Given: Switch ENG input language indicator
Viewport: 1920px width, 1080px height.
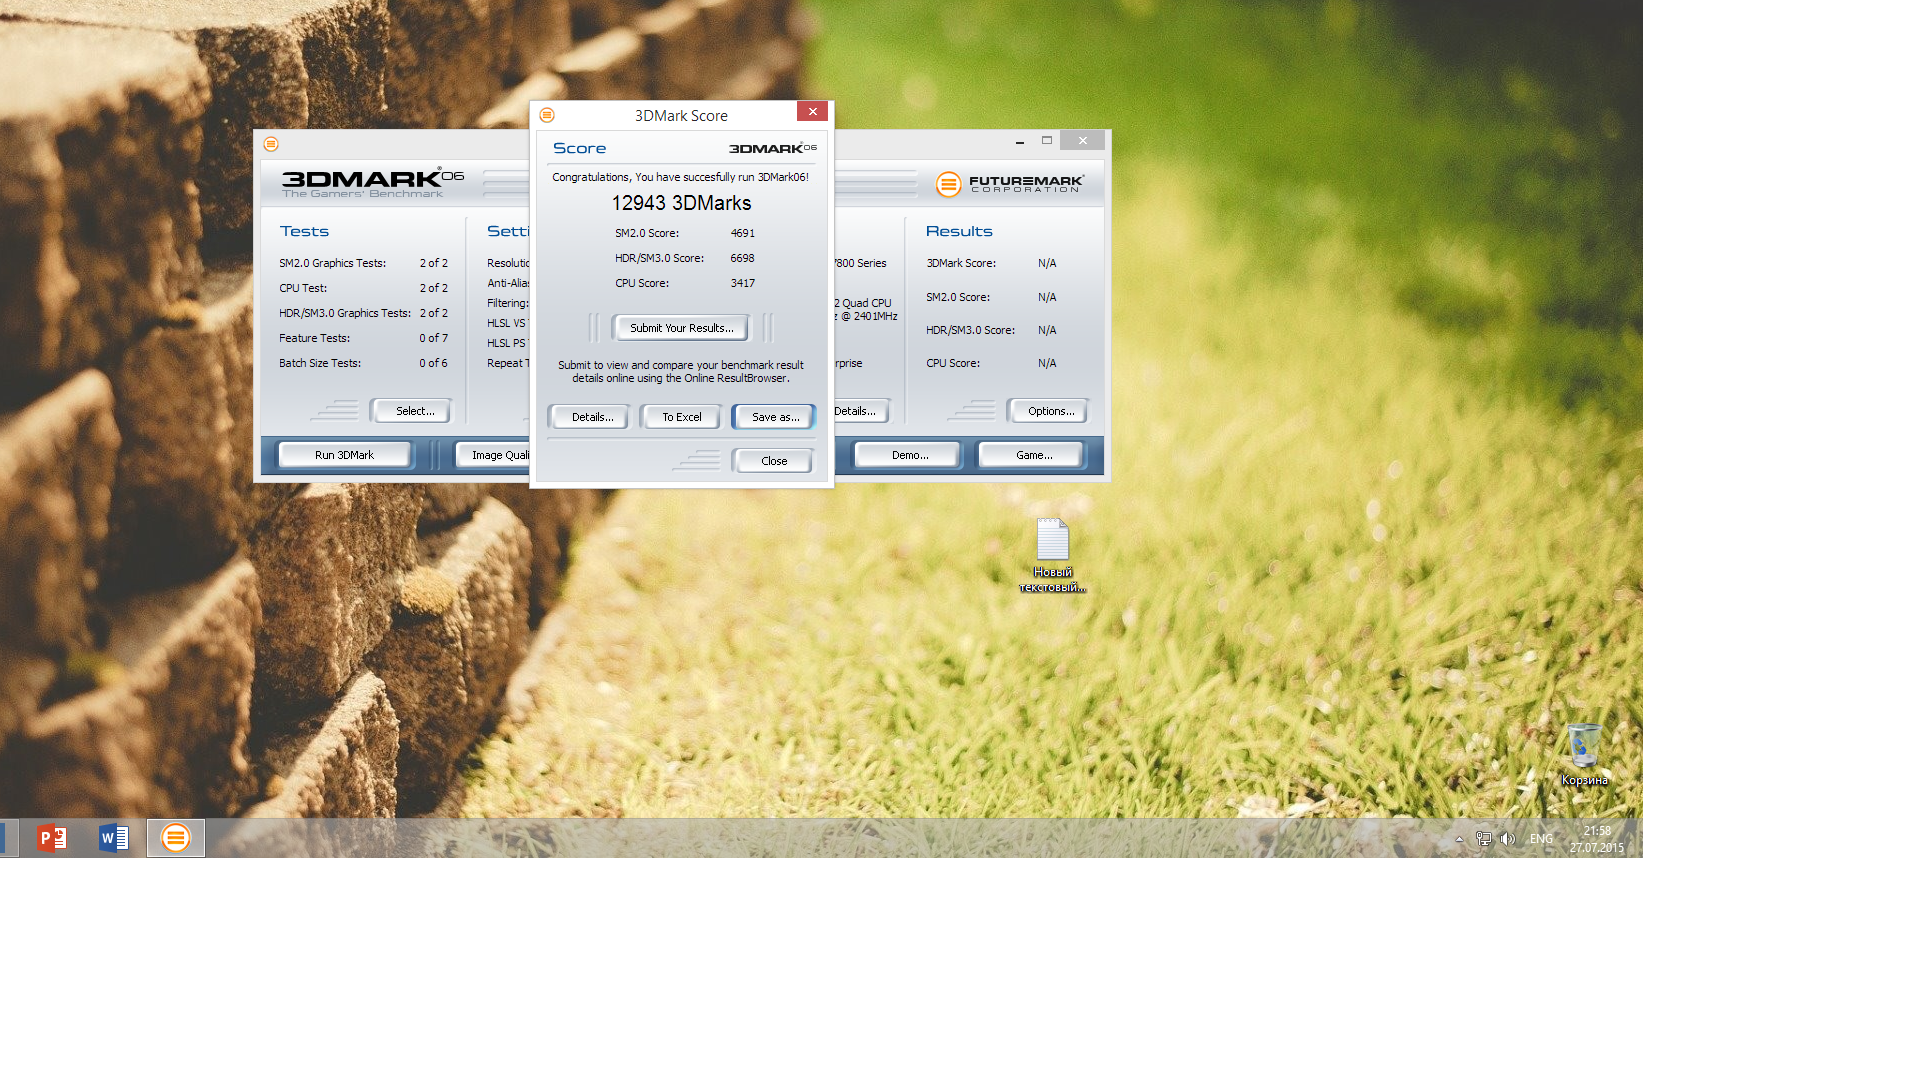Looking at the screenshot, I should [1541, 839].
